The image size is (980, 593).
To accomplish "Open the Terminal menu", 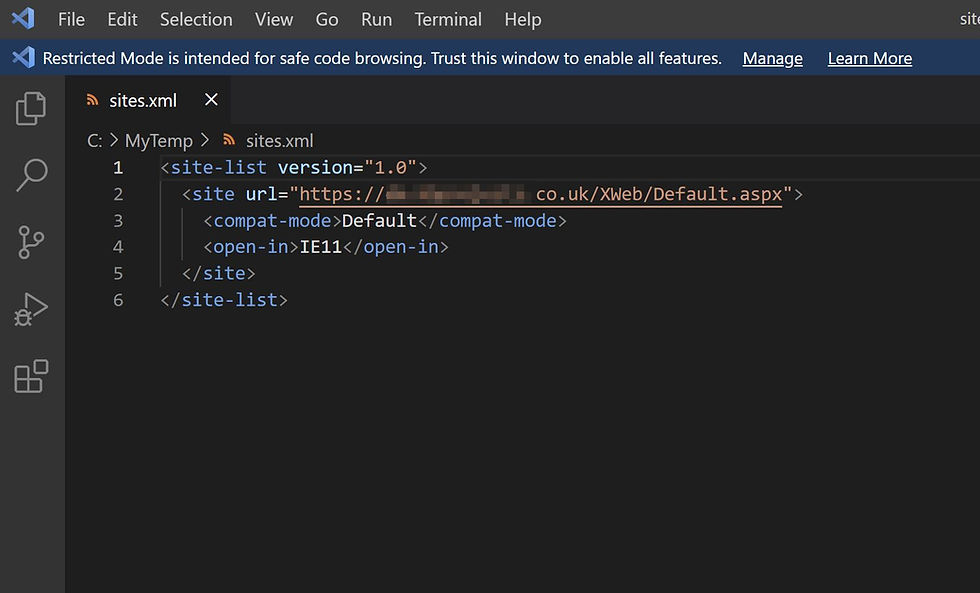I will [448, 19].
